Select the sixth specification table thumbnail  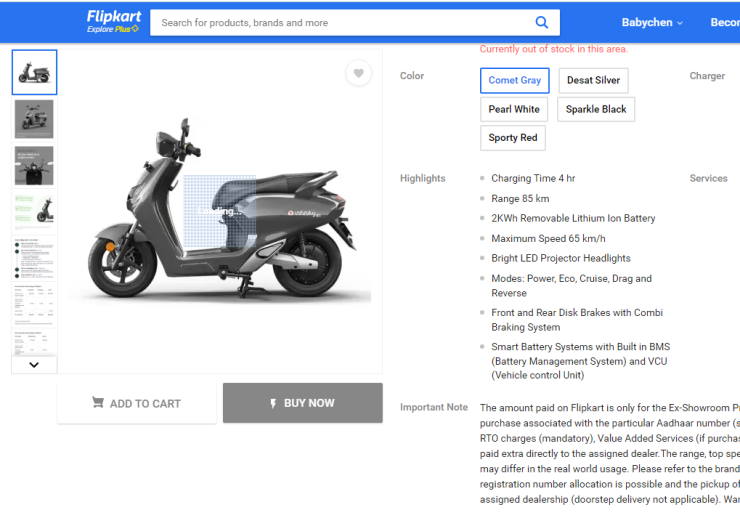[x=34, y=304]
